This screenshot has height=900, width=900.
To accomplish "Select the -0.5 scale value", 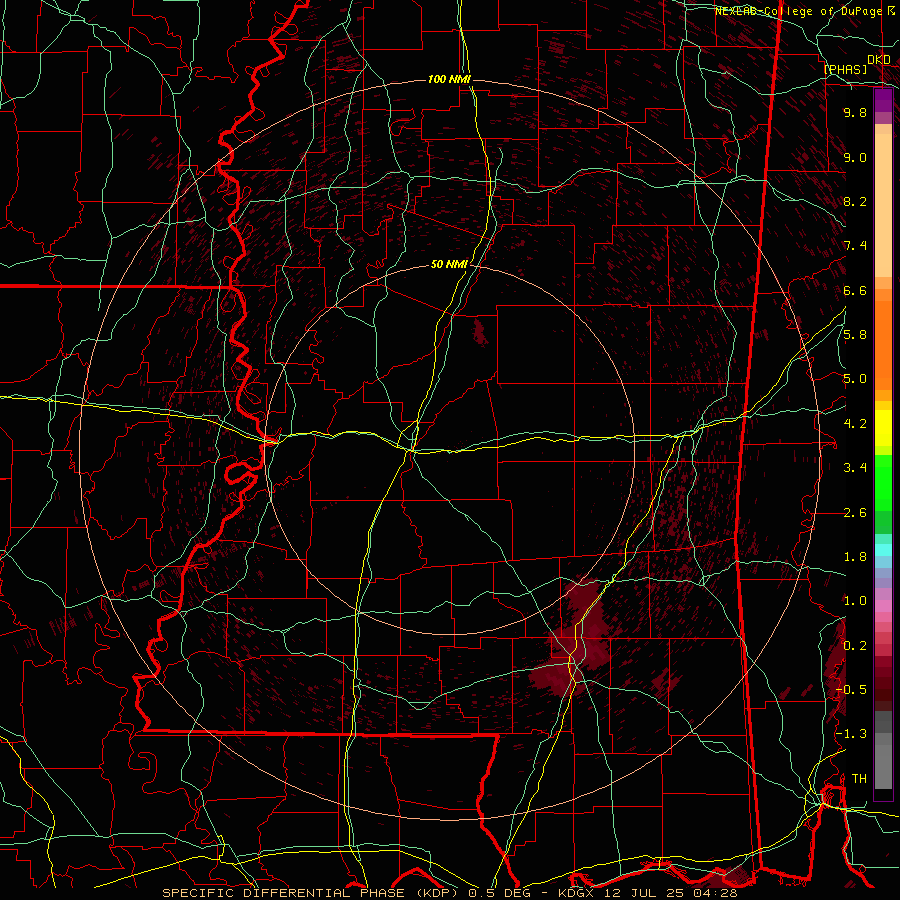I will pos(851,690).
